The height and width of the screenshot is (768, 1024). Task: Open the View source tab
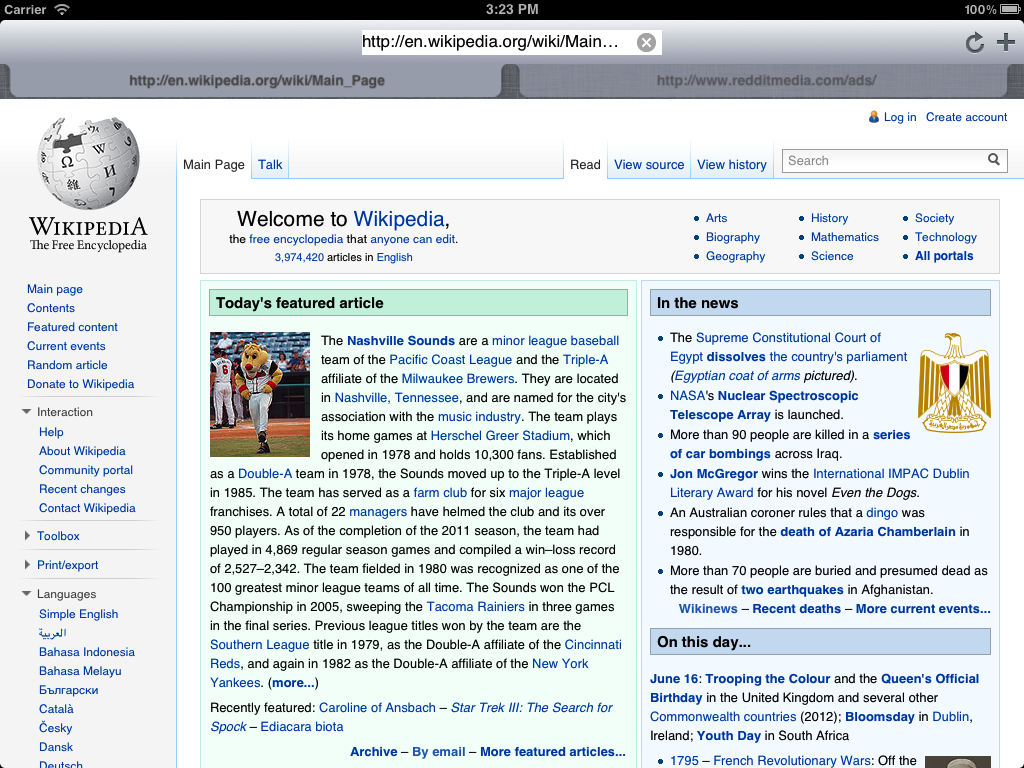pyautogui.click(x=649, y=165)
